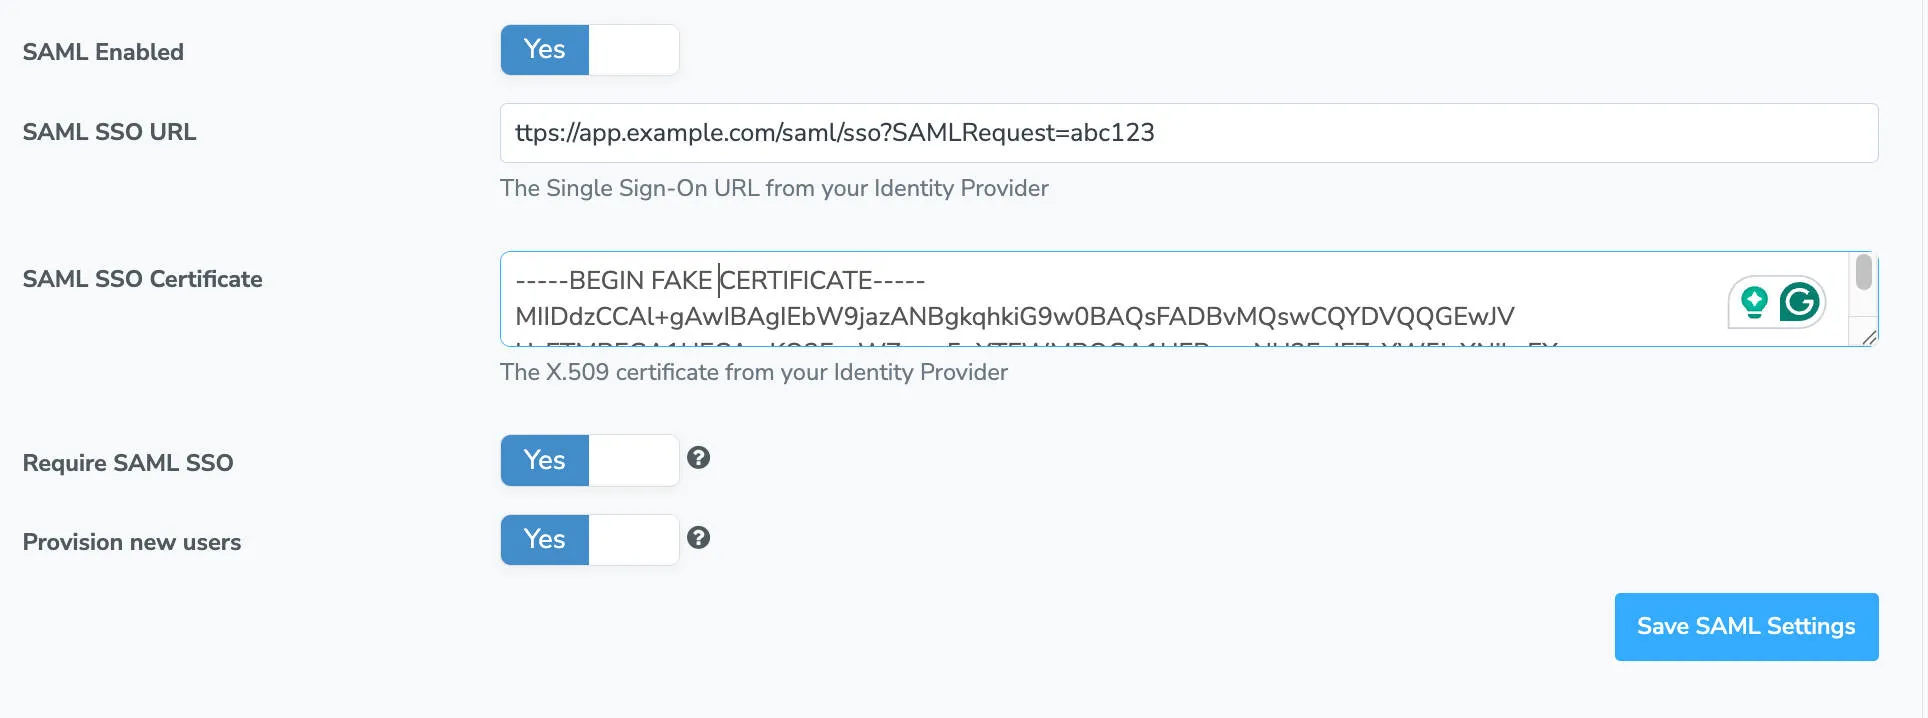Click the help icon next to Require SAML SSO
The image size is (1928, 718).
pyautogui.click(x=699, y=458)
